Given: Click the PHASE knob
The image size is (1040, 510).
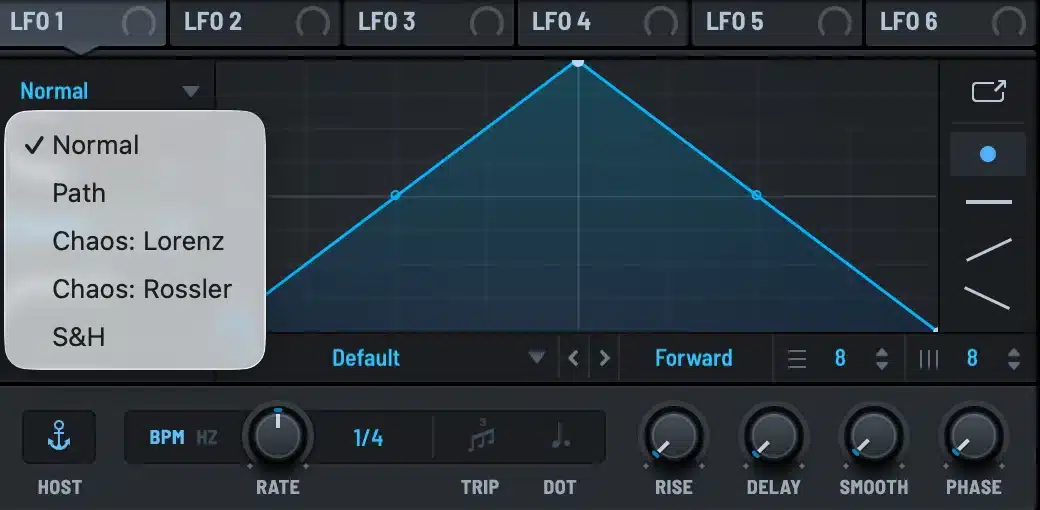Looking at the screenshot, I should (974, 437).
